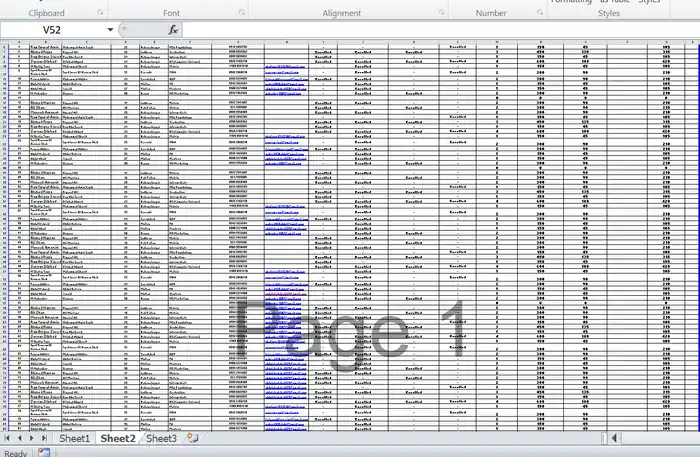Expand the Name Box dropdown arrow
Viewport: 700px width, 457px height.
tap(110, 30)
